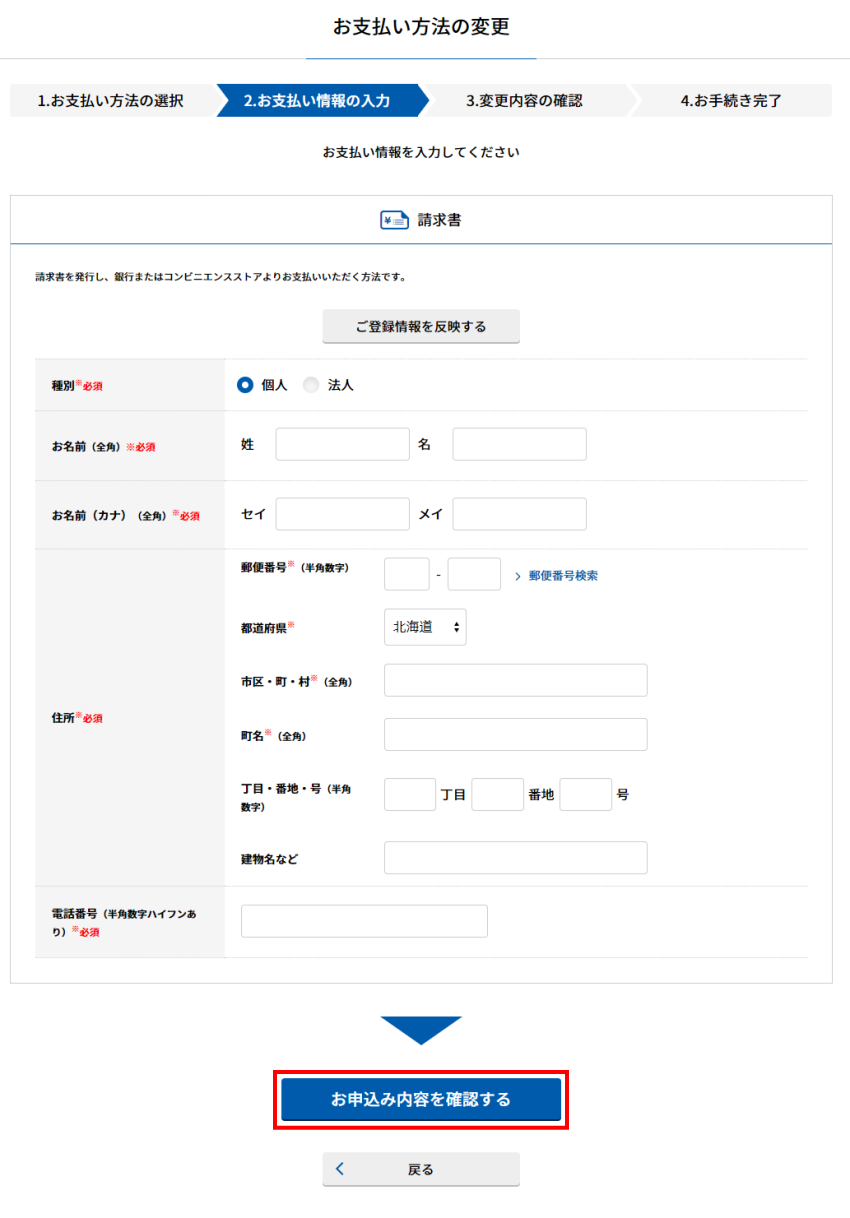Click the メイ kana first name field

coord(519,514)
